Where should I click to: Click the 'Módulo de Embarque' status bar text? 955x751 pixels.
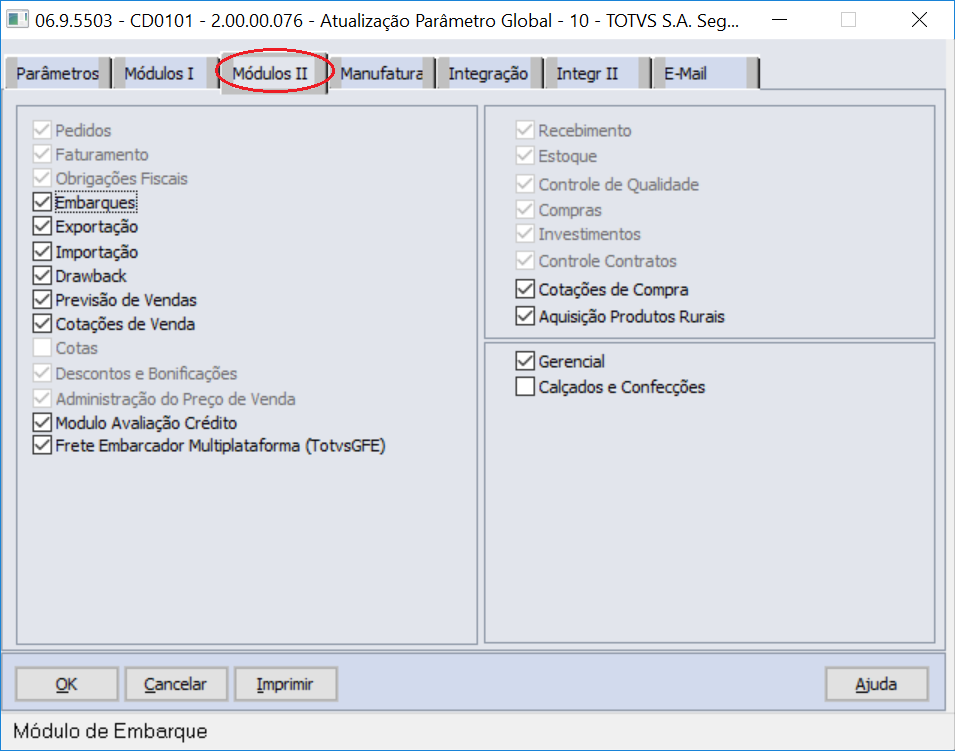110,731
